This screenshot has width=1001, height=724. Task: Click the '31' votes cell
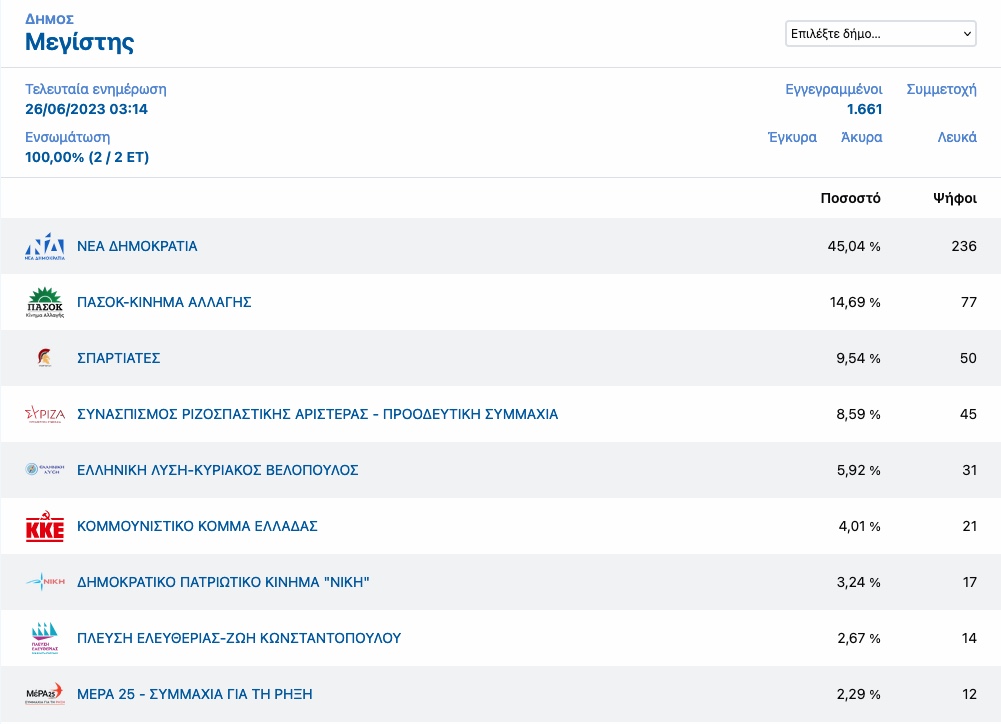click(x=970, y=471)
